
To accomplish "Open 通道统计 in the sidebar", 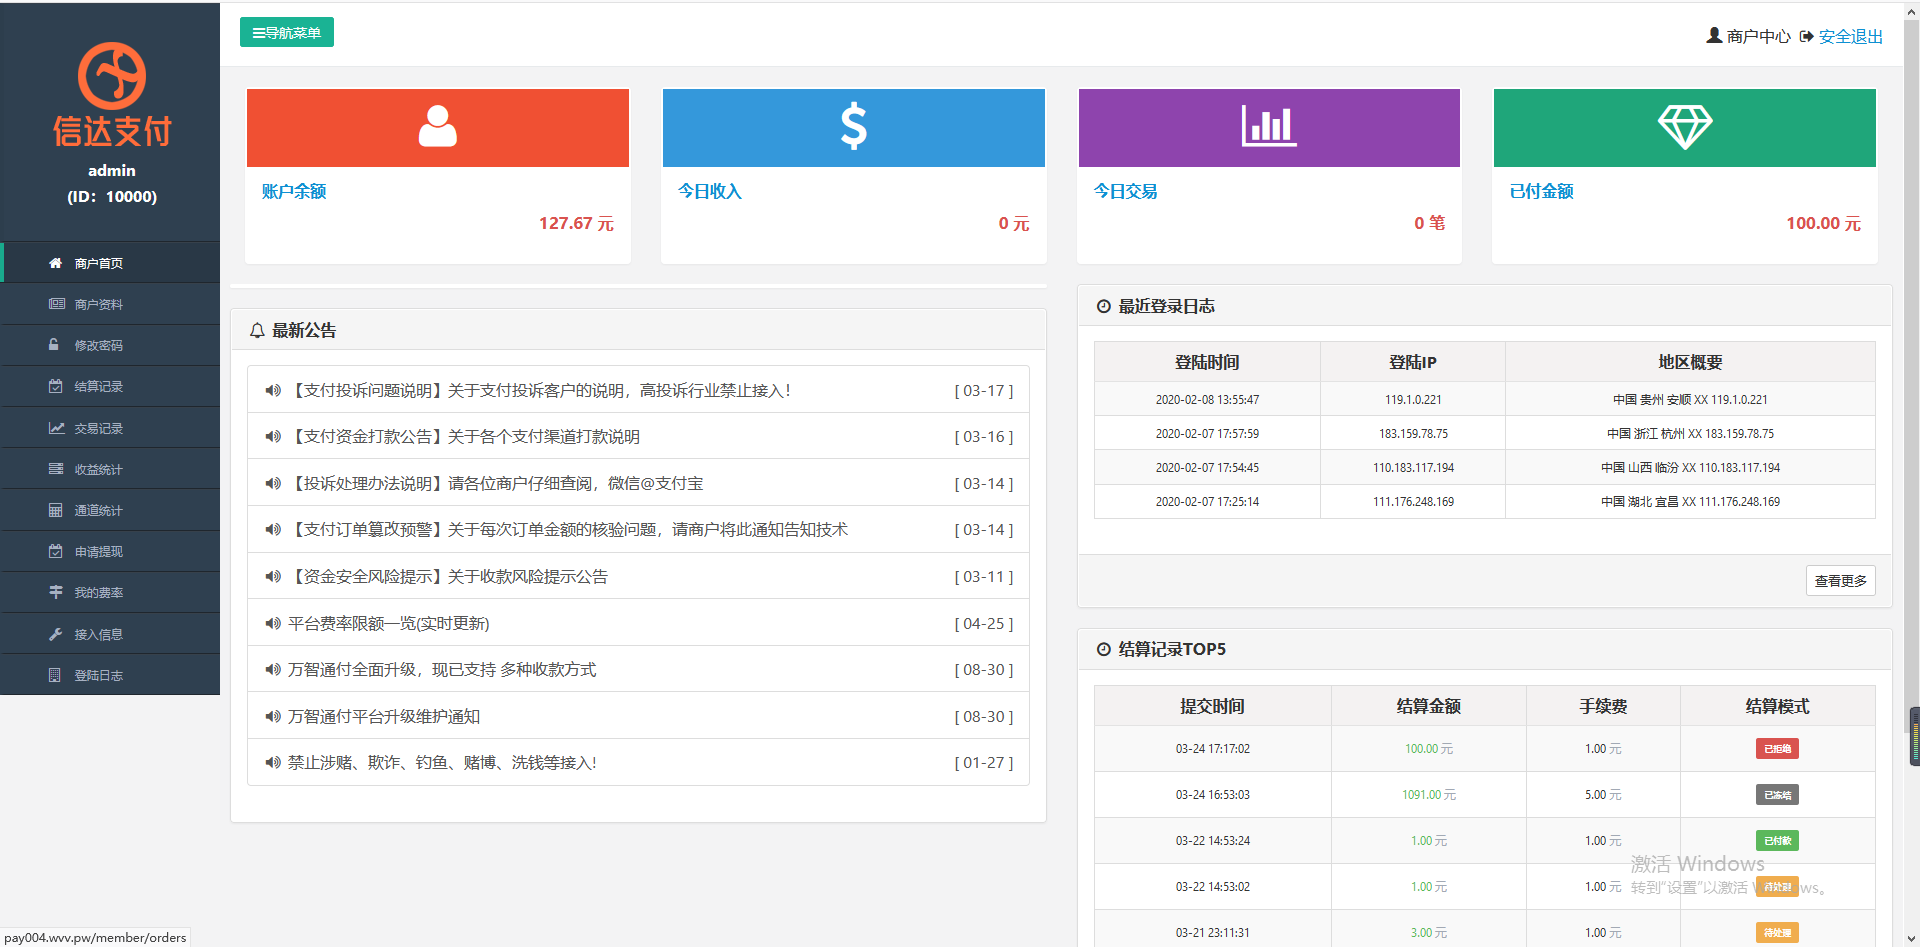I will tap(110, 510).
